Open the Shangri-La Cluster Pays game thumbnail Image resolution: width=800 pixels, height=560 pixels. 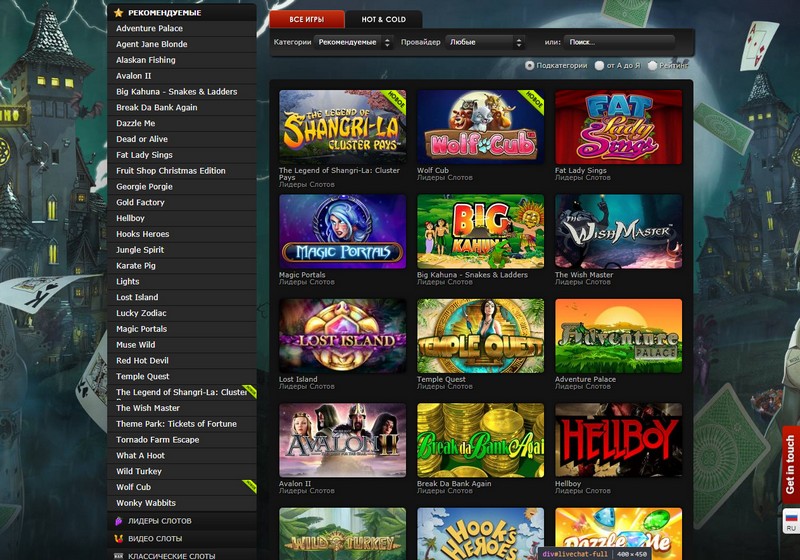tap(342, 128)
